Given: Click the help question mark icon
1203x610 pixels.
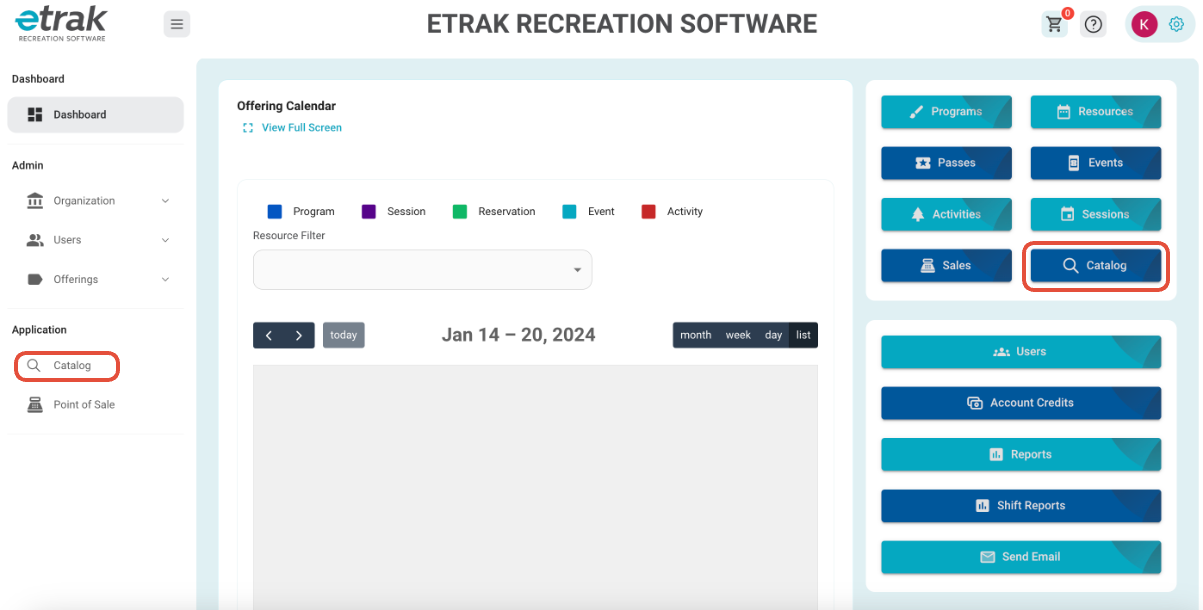Looking at the screenshot, I should [1094, 24].
